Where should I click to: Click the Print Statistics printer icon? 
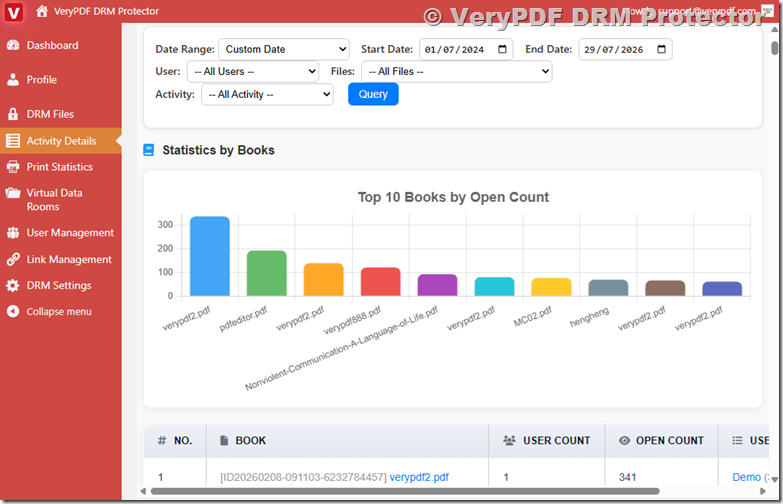click(x=13, y=167)
